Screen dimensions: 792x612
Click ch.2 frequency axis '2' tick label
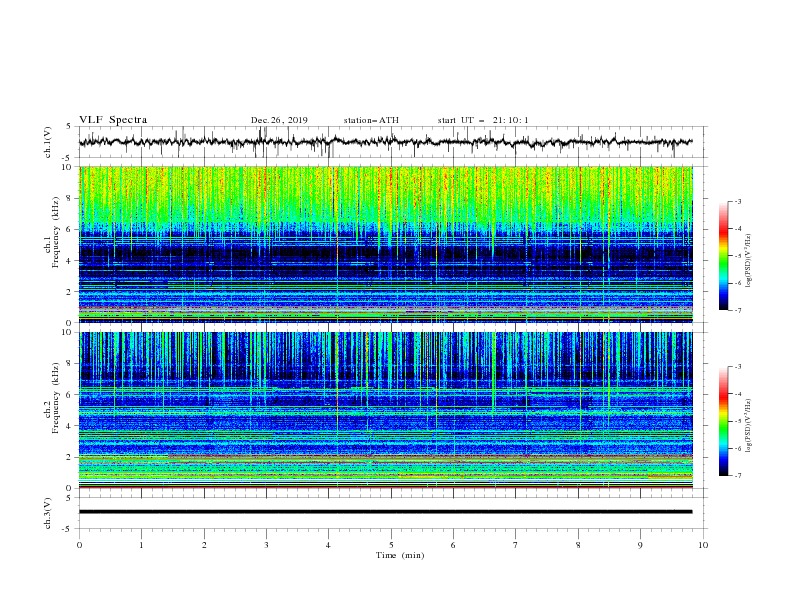coord(69,457)
